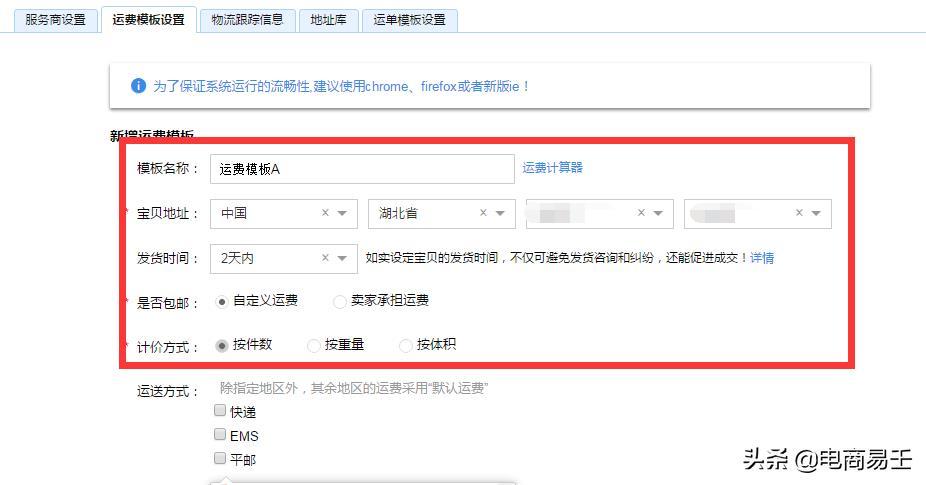Clear the blurred city selection
926x485 pixels.
tap(641, 213)
